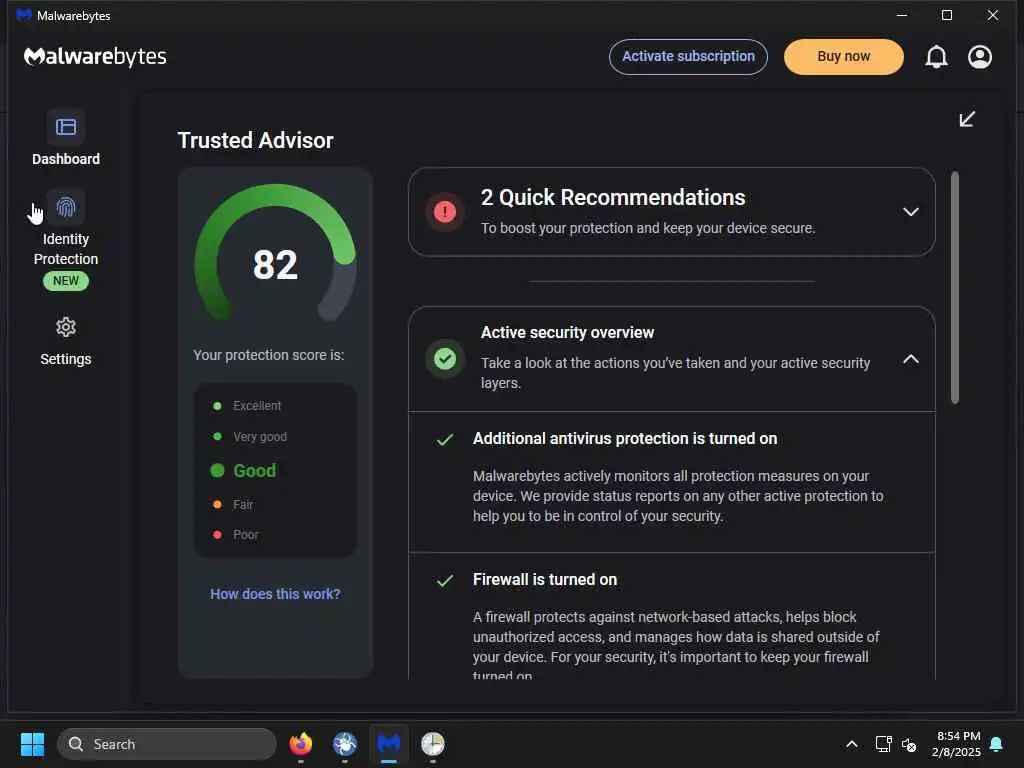Click the Trusted Advisor vertical scrollbar

(954, 287)
